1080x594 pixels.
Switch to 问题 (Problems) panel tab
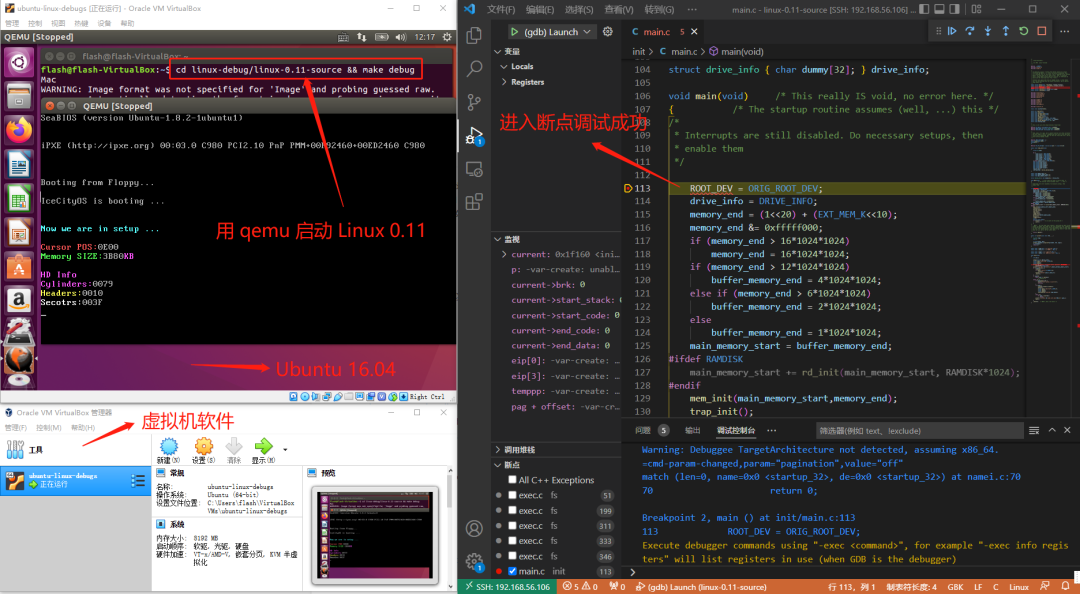[643, 430]
